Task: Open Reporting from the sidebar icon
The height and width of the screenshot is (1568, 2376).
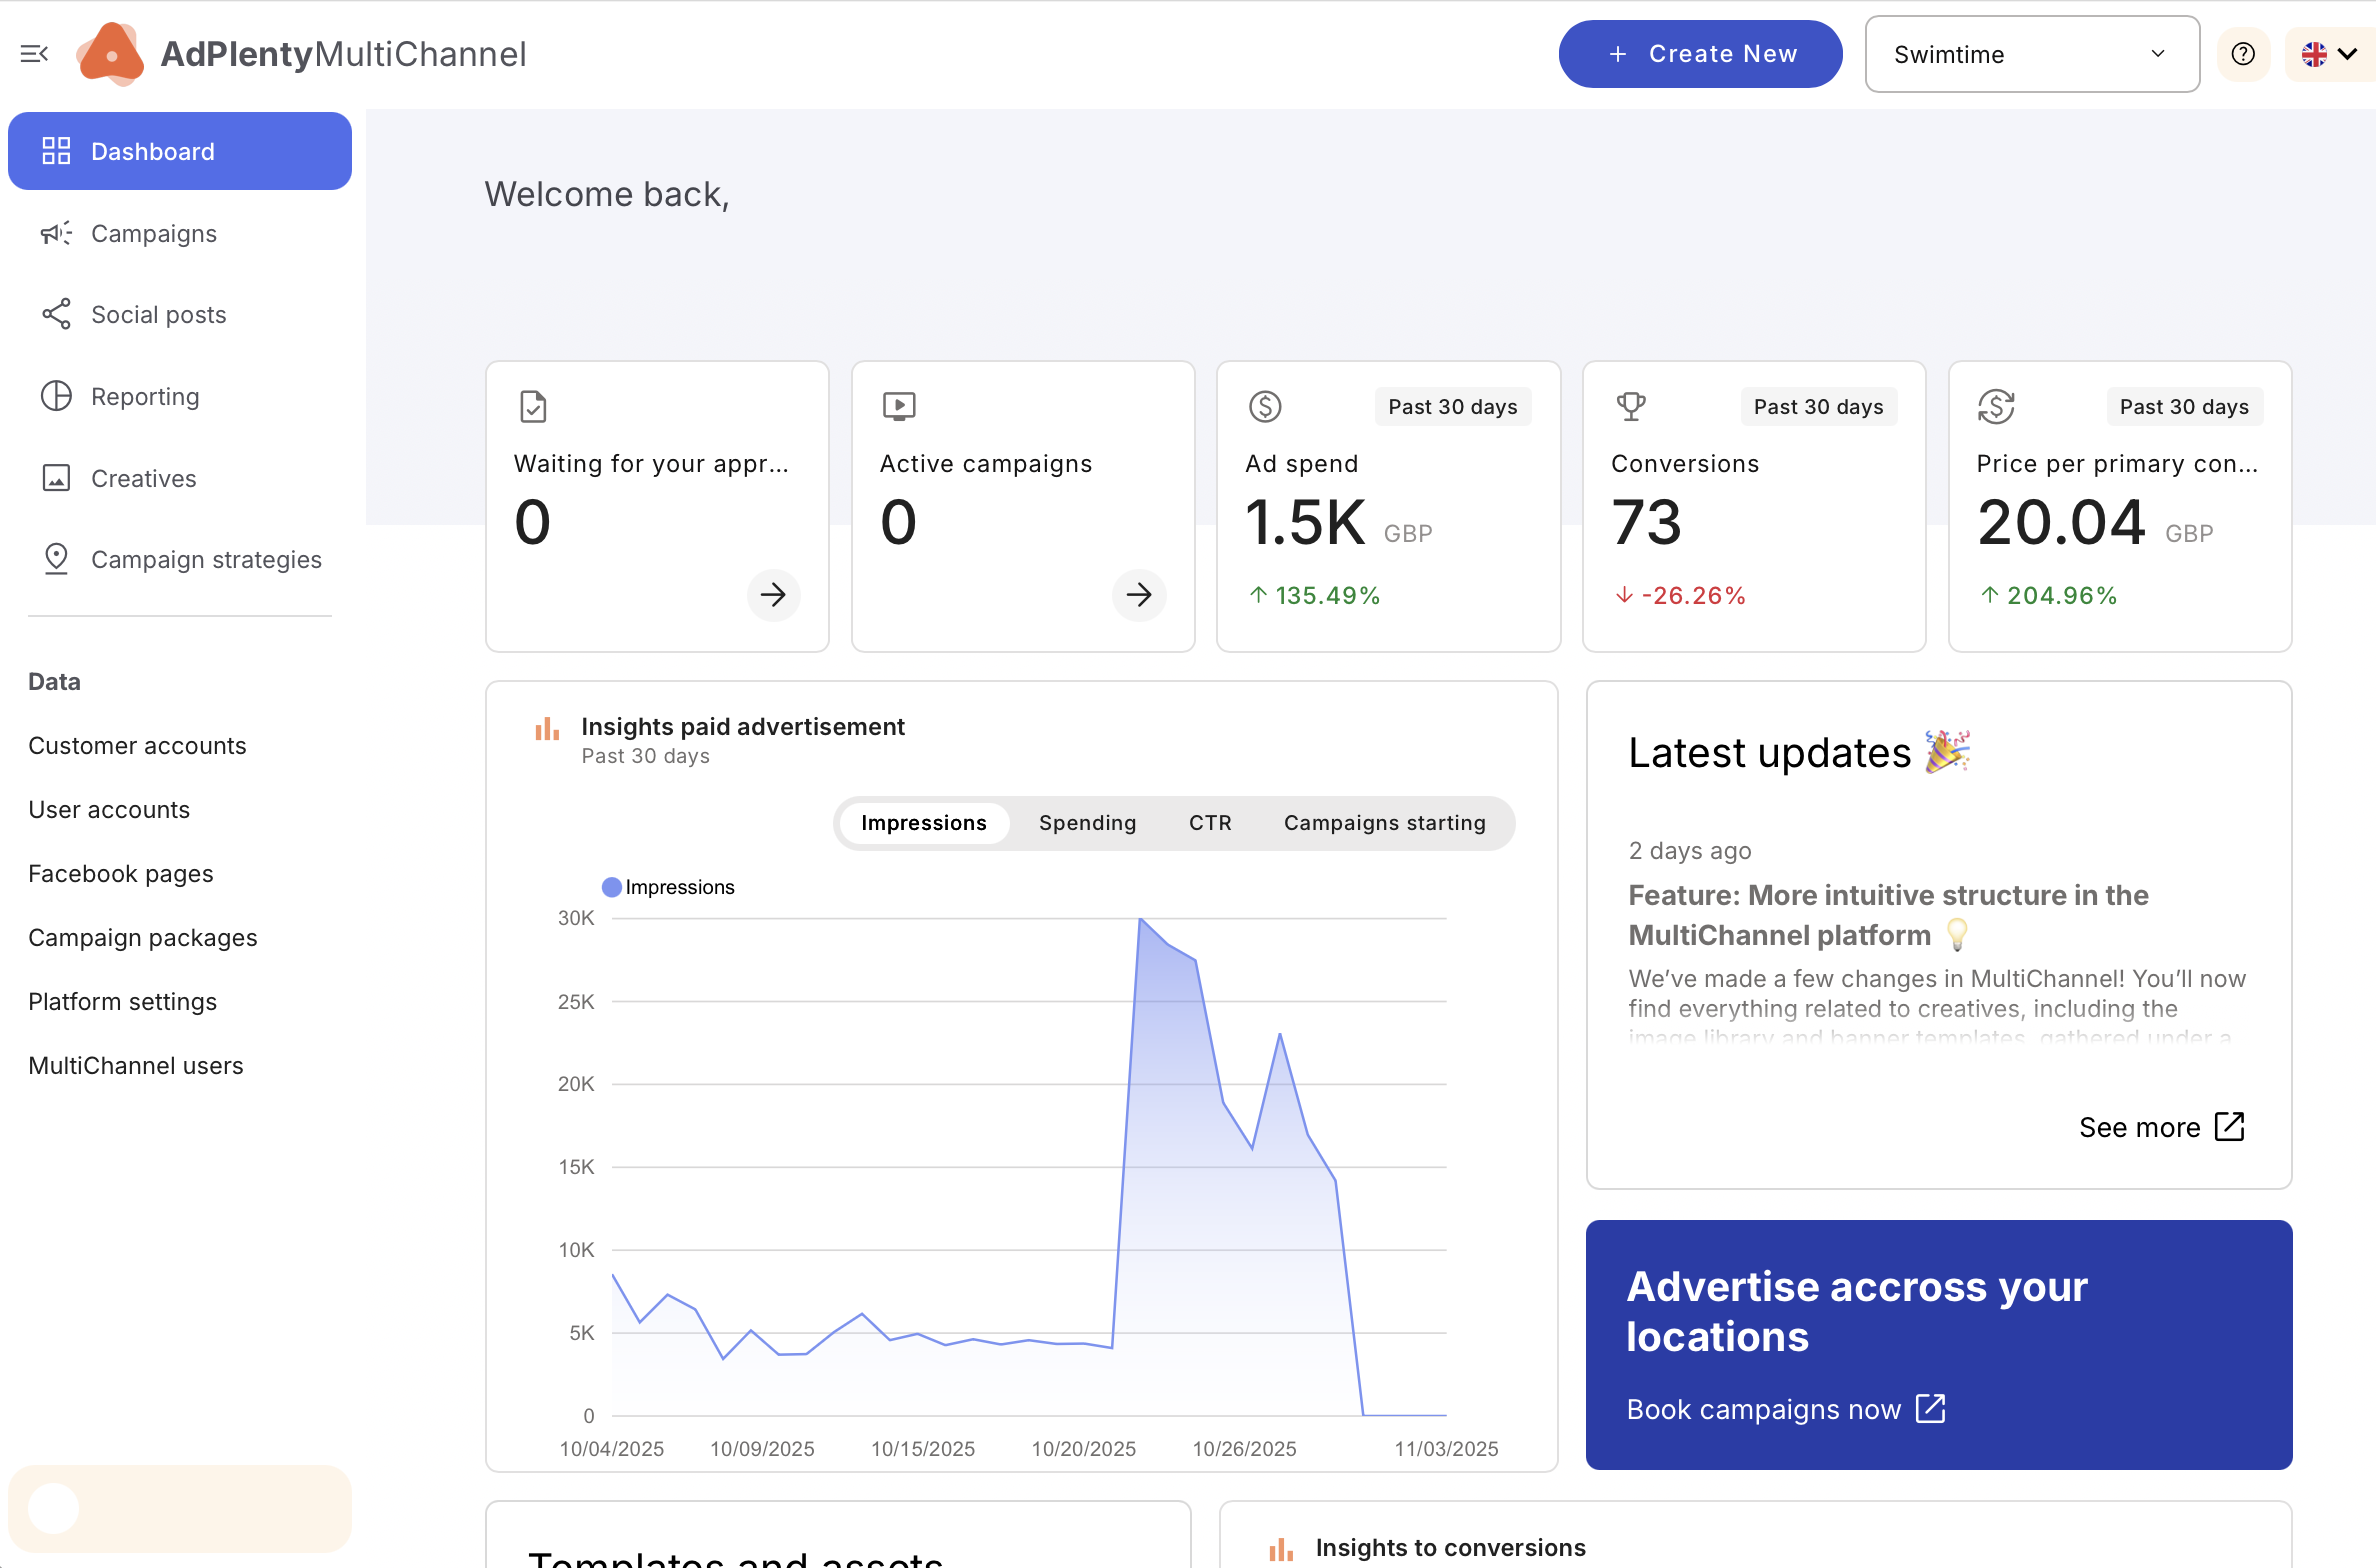Action: click(56, 396)
